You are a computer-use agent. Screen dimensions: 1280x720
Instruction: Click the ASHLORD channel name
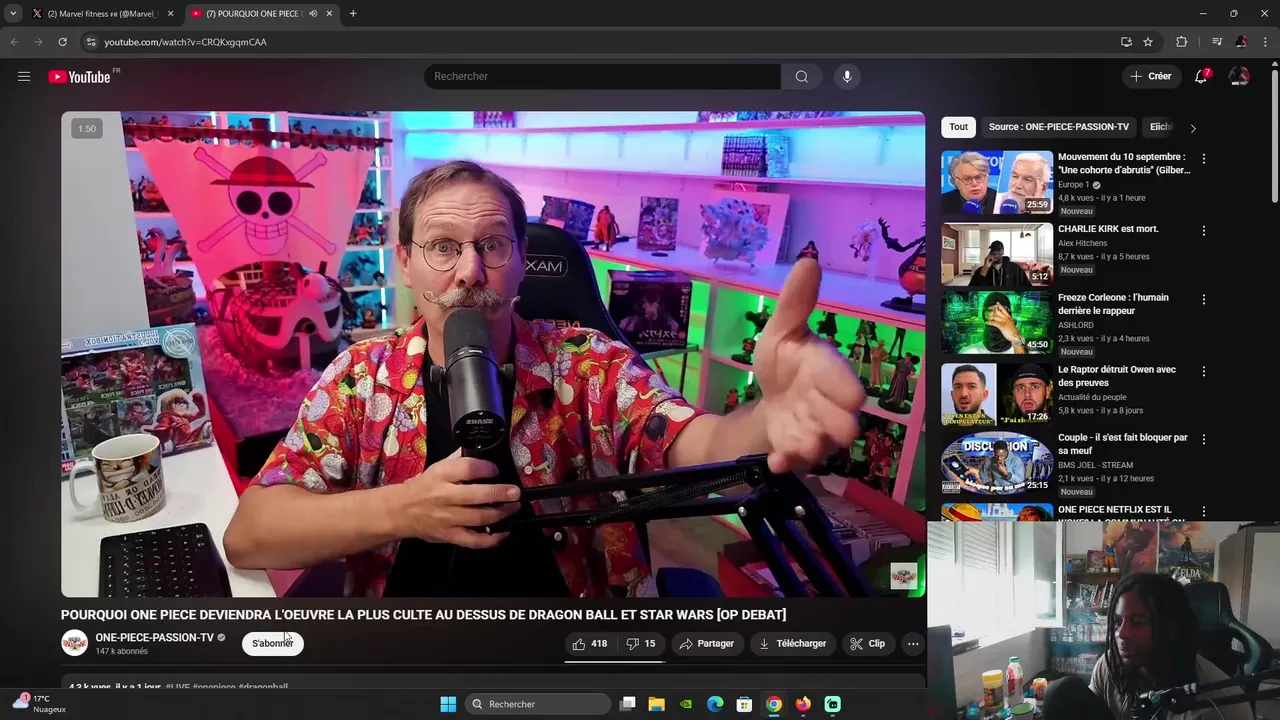[x=1076, y=325]
